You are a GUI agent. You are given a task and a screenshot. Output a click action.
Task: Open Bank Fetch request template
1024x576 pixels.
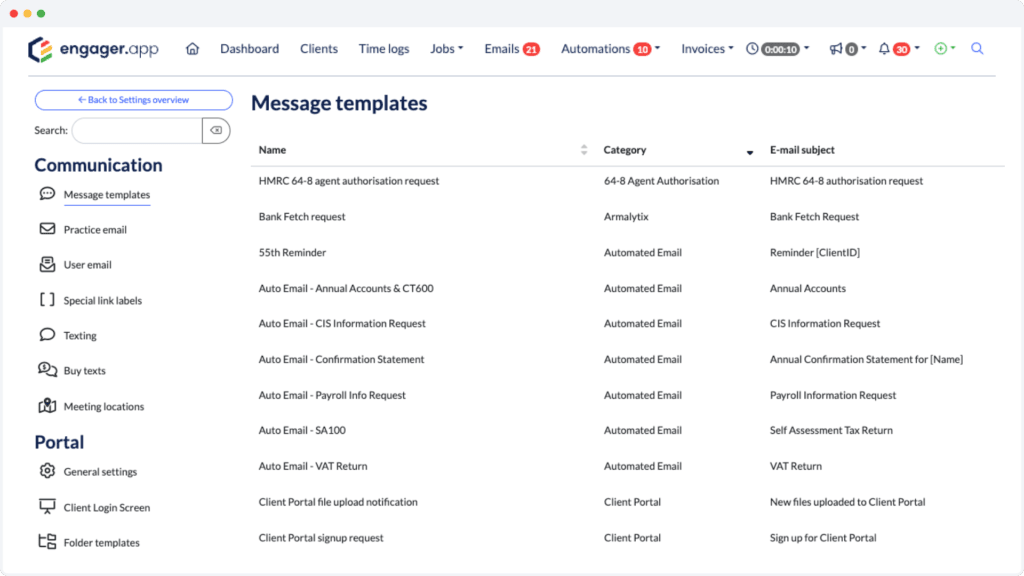[x=302, y=217]
